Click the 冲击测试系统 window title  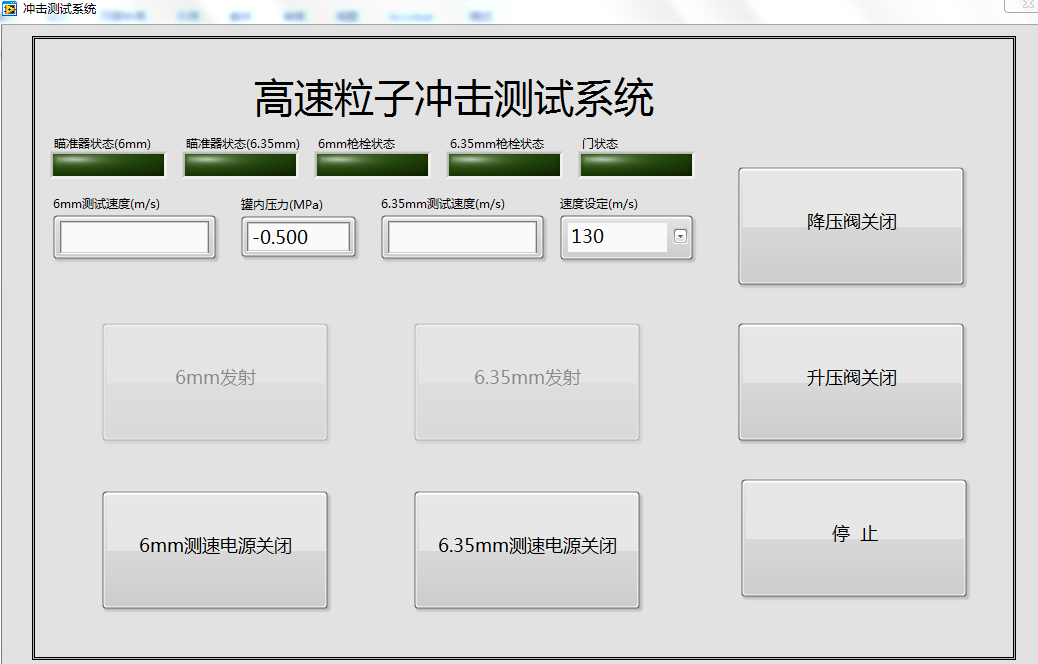(60, 9)
